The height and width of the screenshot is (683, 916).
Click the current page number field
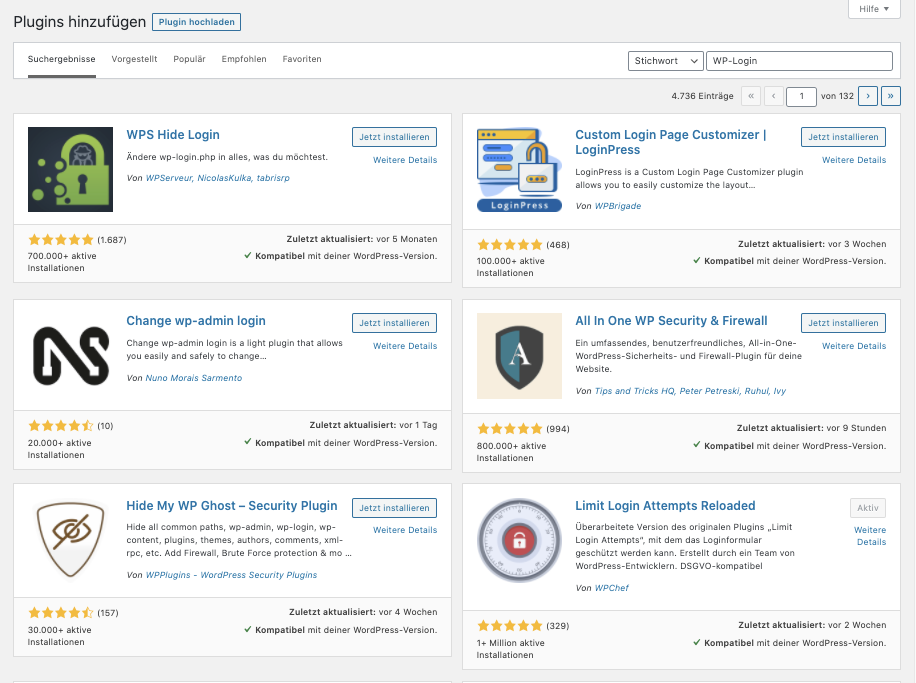801,96
